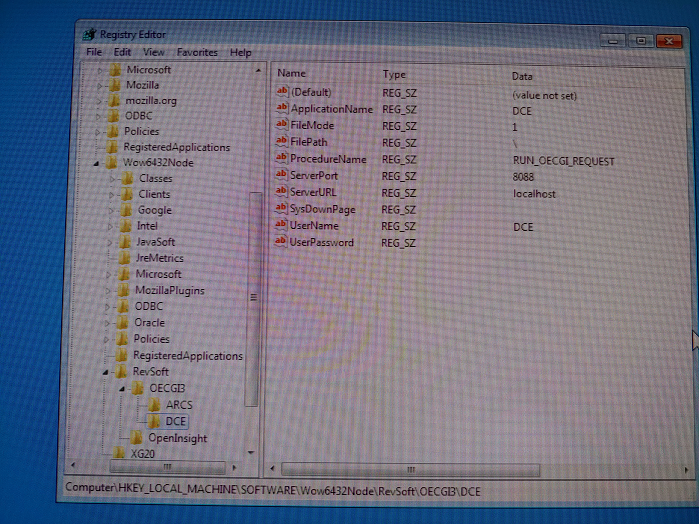
Task: Click the ARCS key folder icon
Action: [x=155, y=405]
